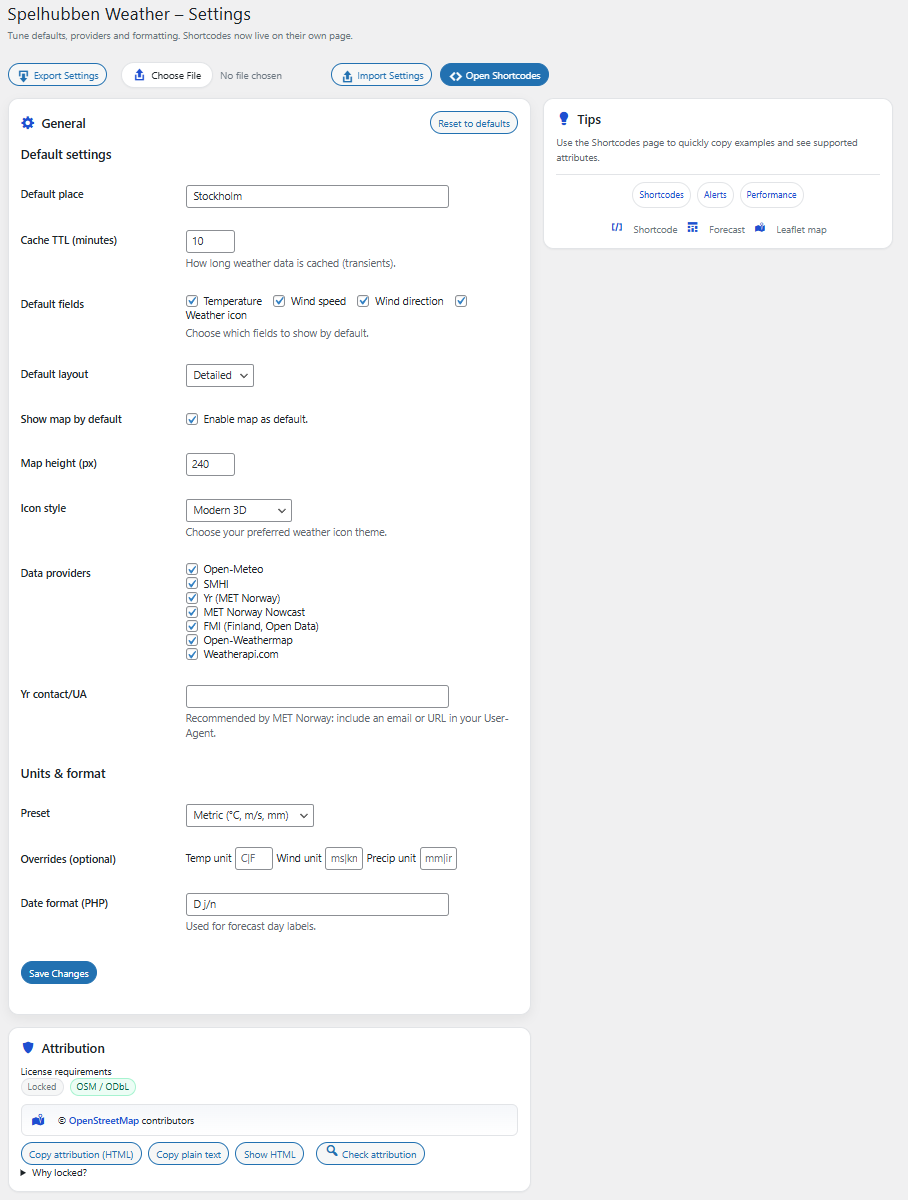
Task: Click the Forecast table icon
Action: (x=692, y=228)
